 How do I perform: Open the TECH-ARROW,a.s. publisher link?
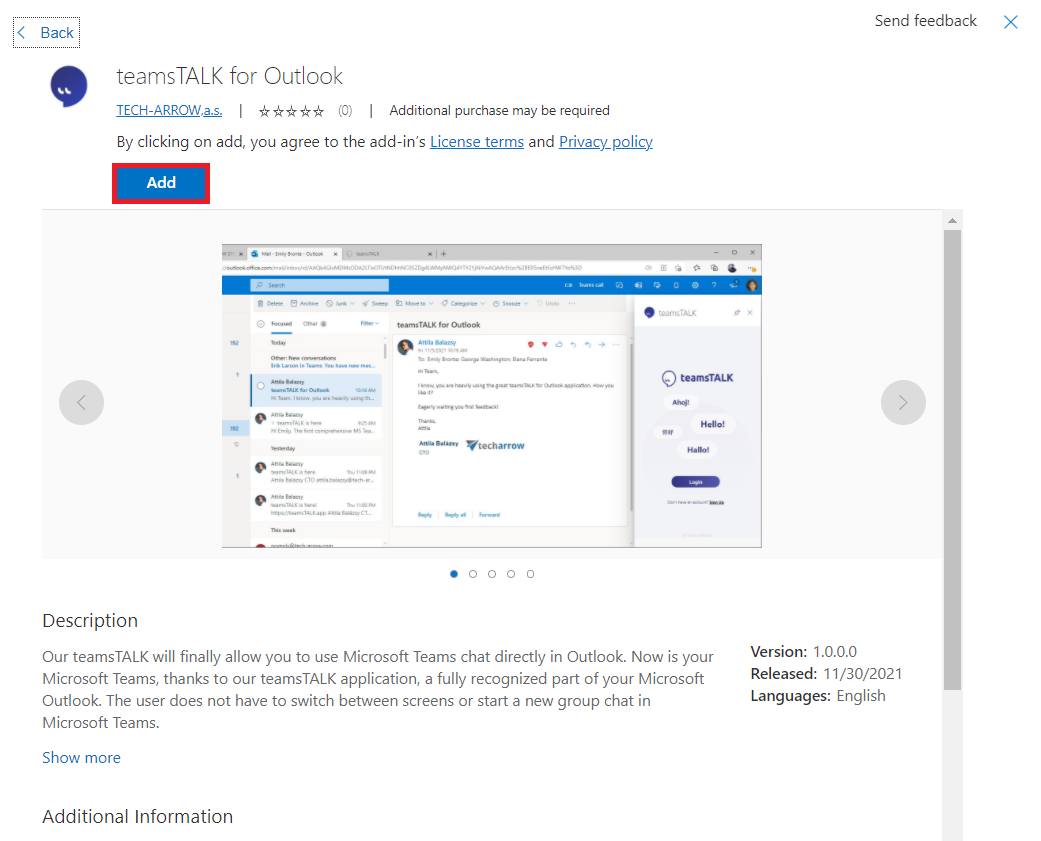click(169, 110)
